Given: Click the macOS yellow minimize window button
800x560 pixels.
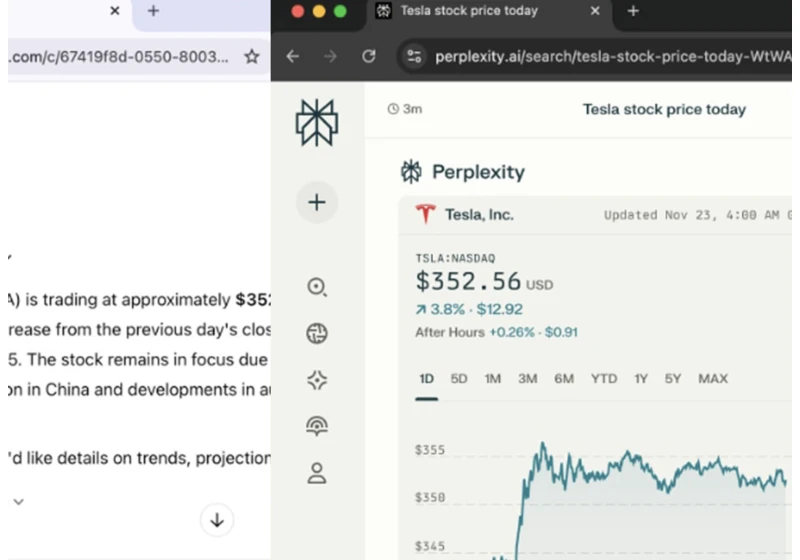Looking at the screenshot, I should click(x=319, y=11).
